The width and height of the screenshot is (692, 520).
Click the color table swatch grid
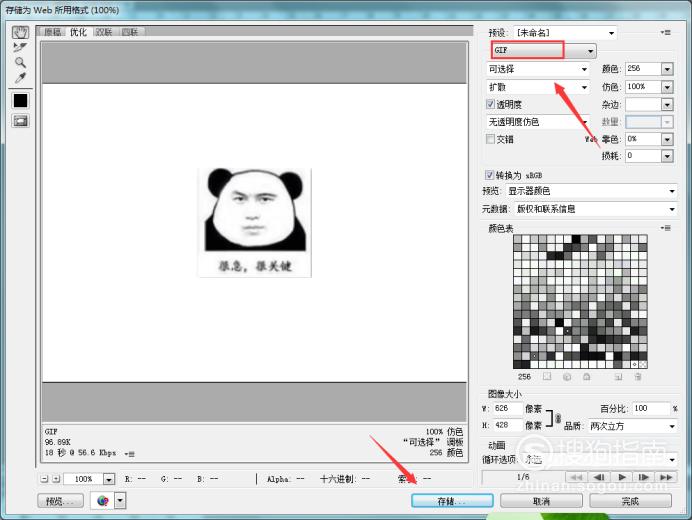coord(580,301)
